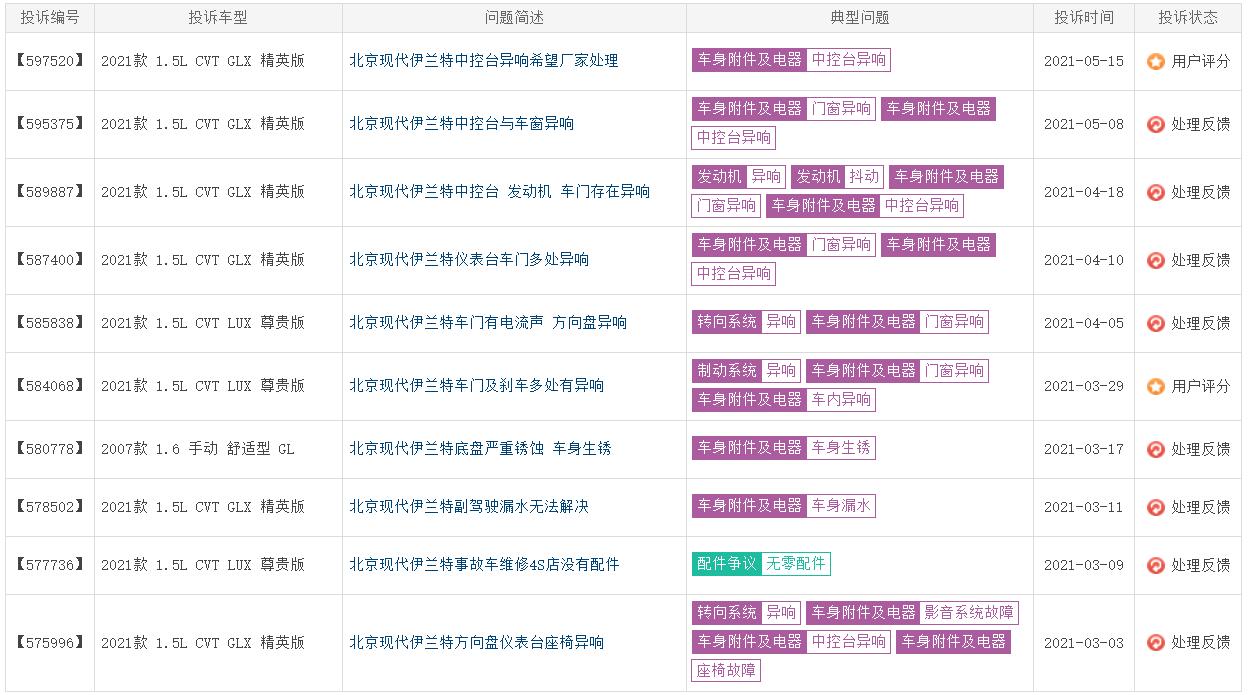Click complaint number 【577736】
This screenshot has height=695, width=1250.
coord(50,565)
